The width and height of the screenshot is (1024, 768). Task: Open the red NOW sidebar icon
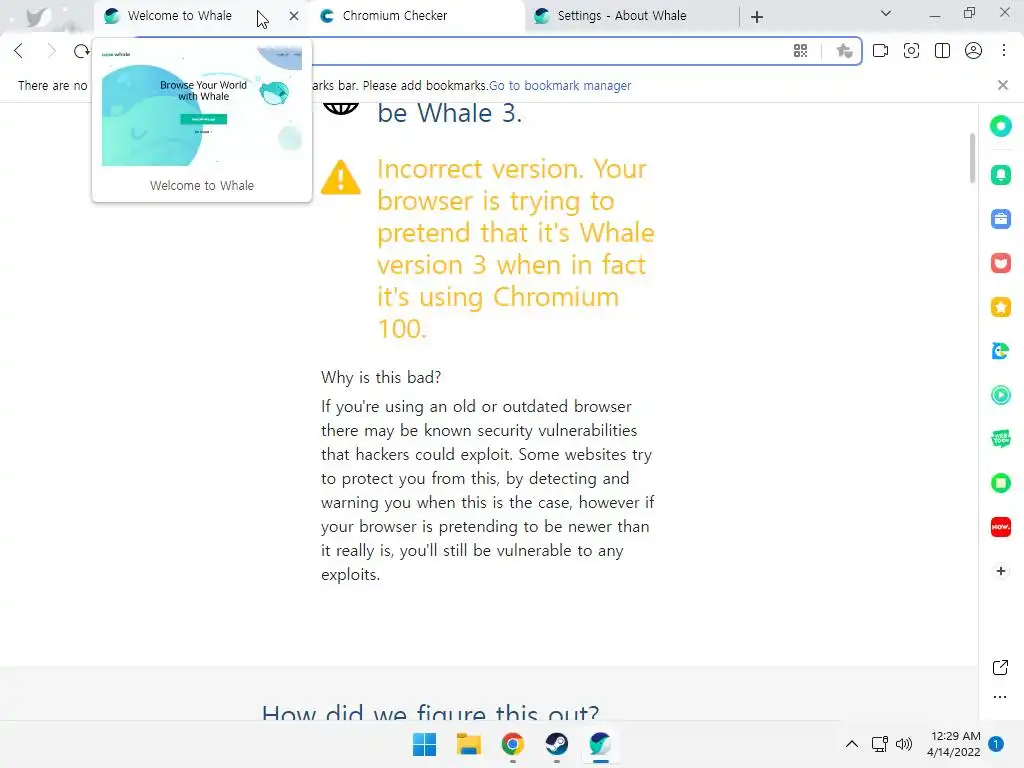[x=1000, y=527]
